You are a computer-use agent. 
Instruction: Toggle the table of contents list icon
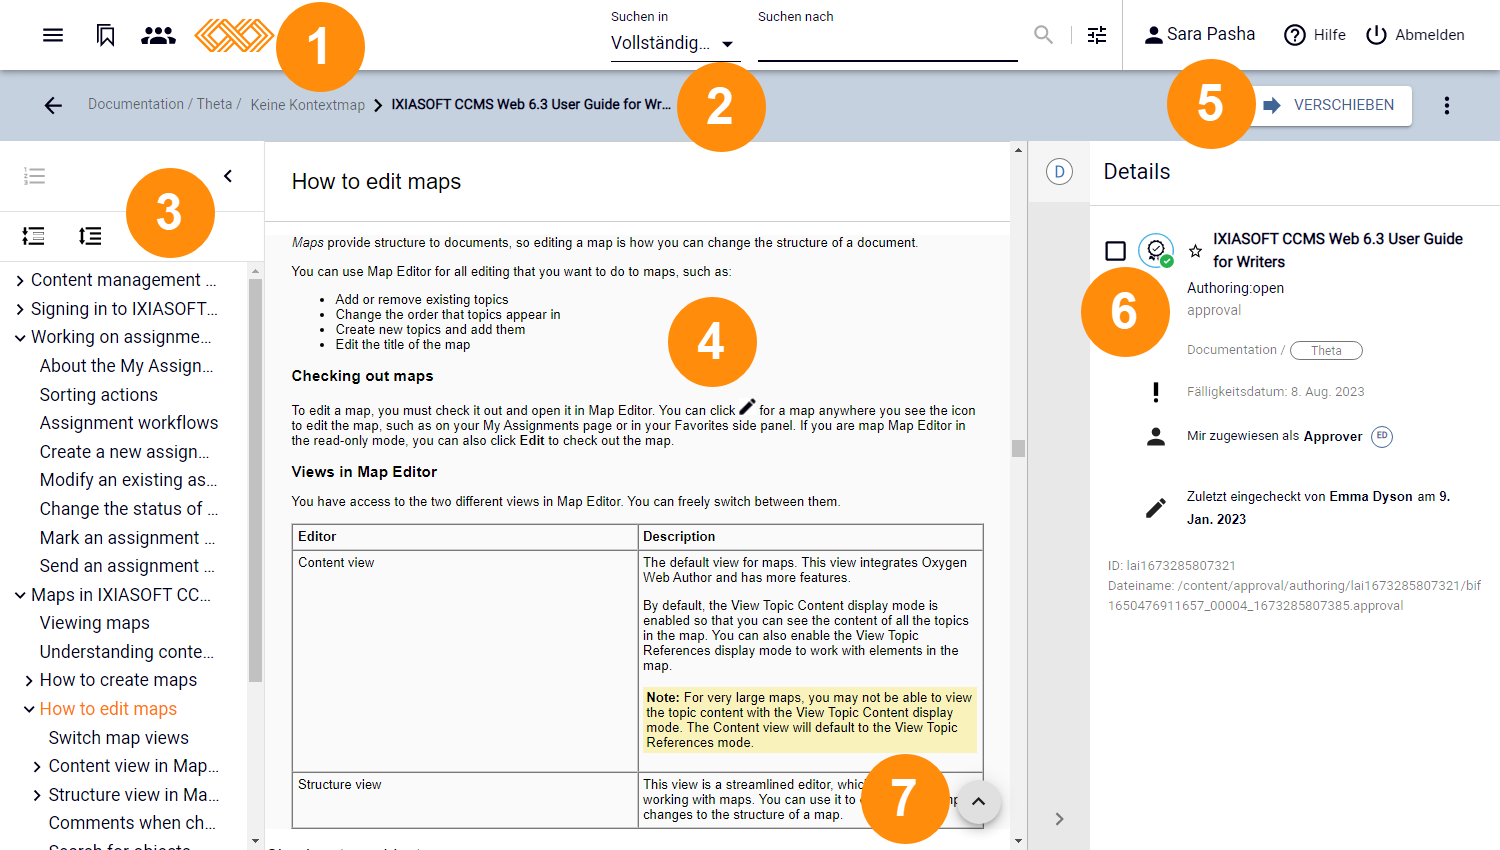tap(34, 176)
